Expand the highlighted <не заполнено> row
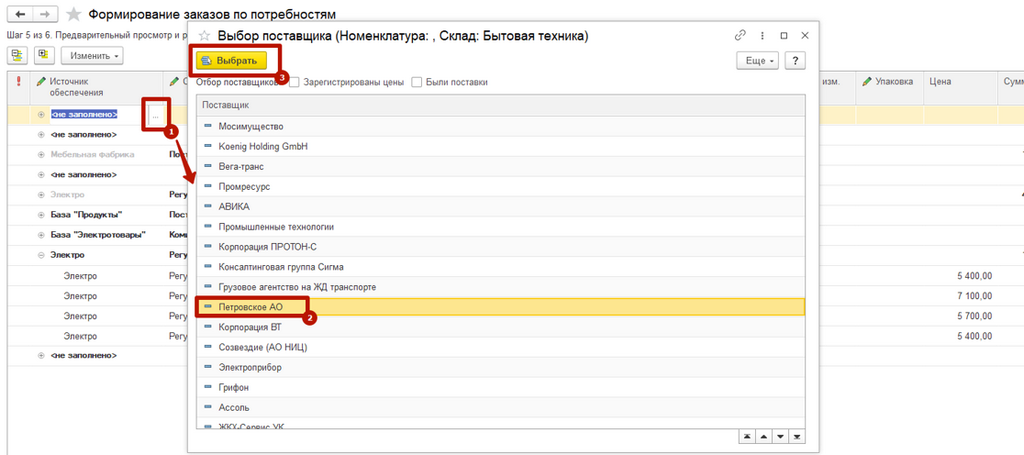Image resolution: width=1024 pixels, height=455 pixels. (41, 115)
